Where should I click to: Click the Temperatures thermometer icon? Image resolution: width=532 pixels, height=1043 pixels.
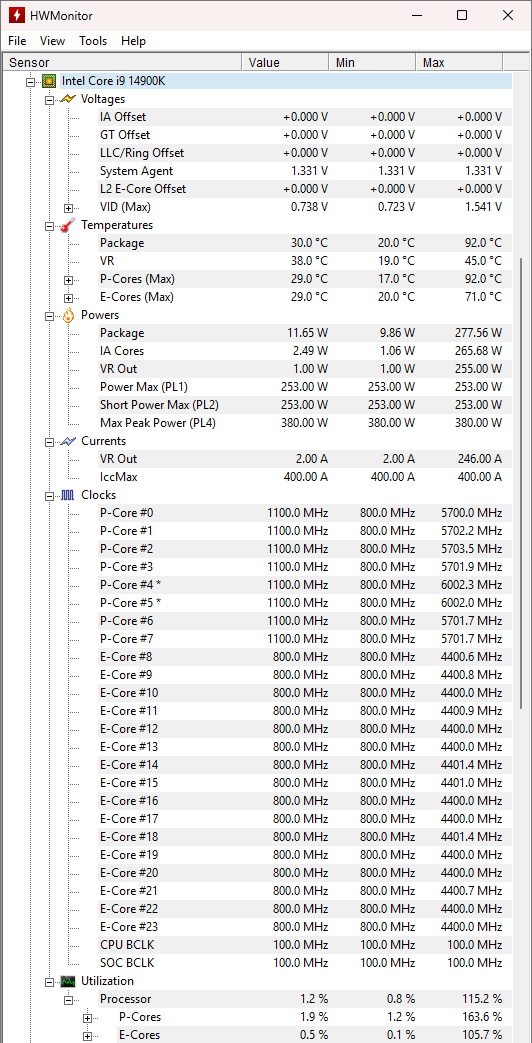point(68,225)
